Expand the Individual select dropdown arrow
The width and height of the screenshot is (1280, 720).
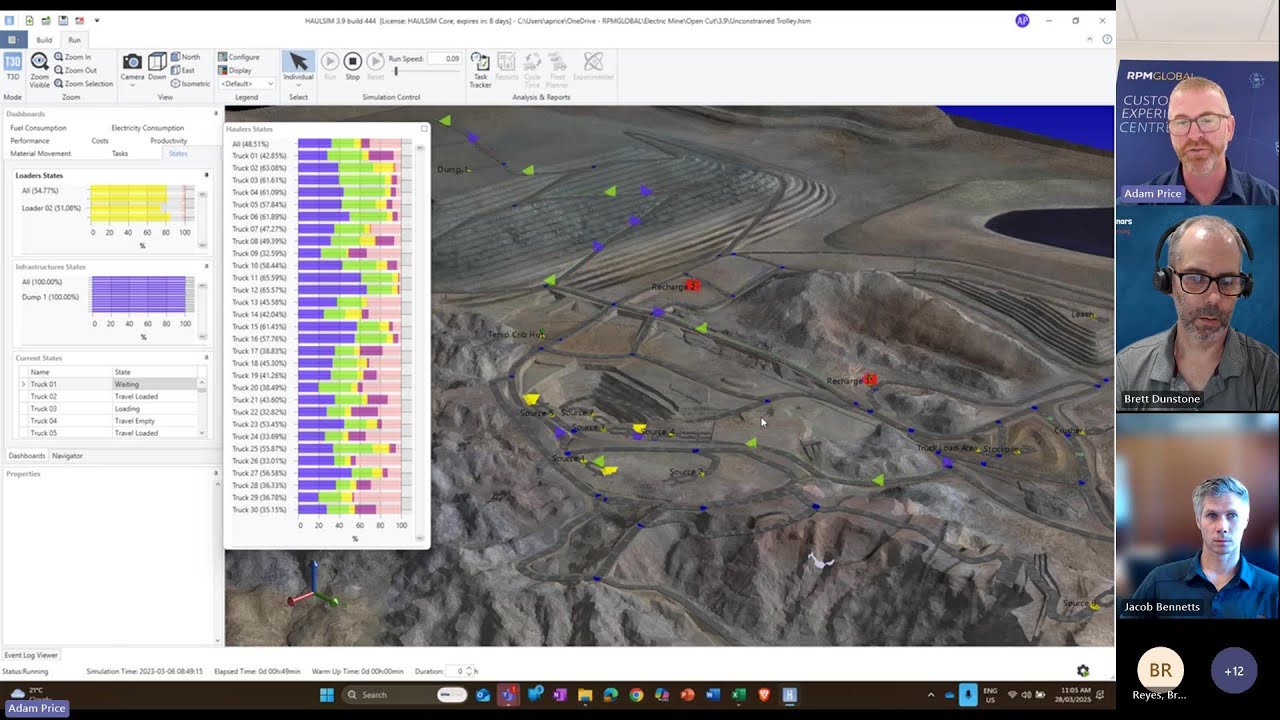(x=298, y=85)
